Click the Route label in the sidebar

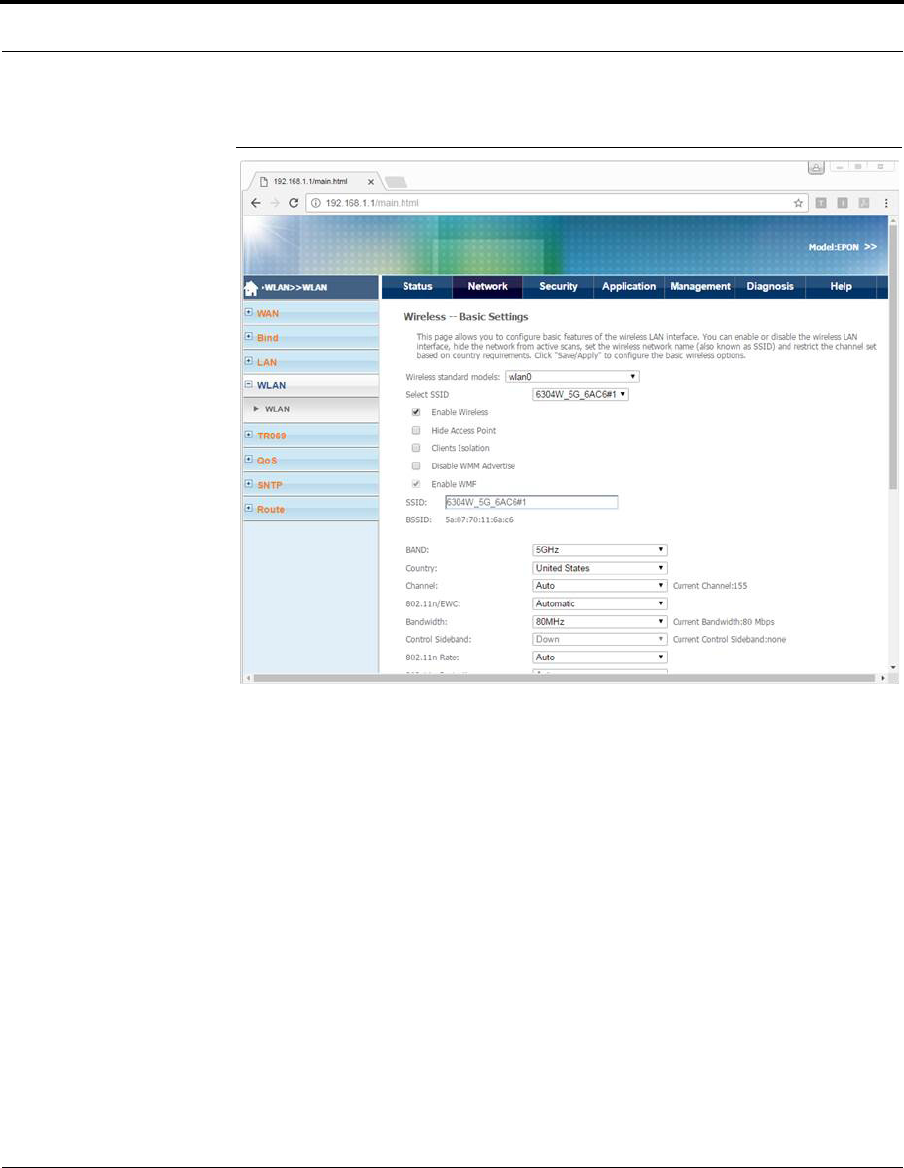point(271,510)
